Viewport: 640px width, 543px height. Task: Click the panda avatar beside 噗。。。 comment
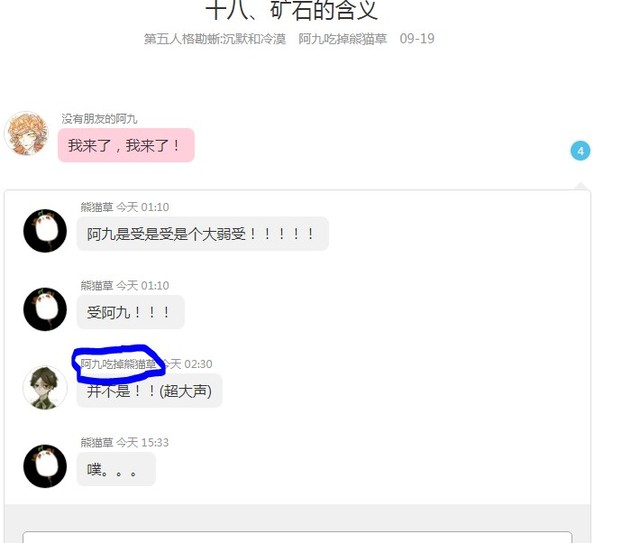coord(45,466)
